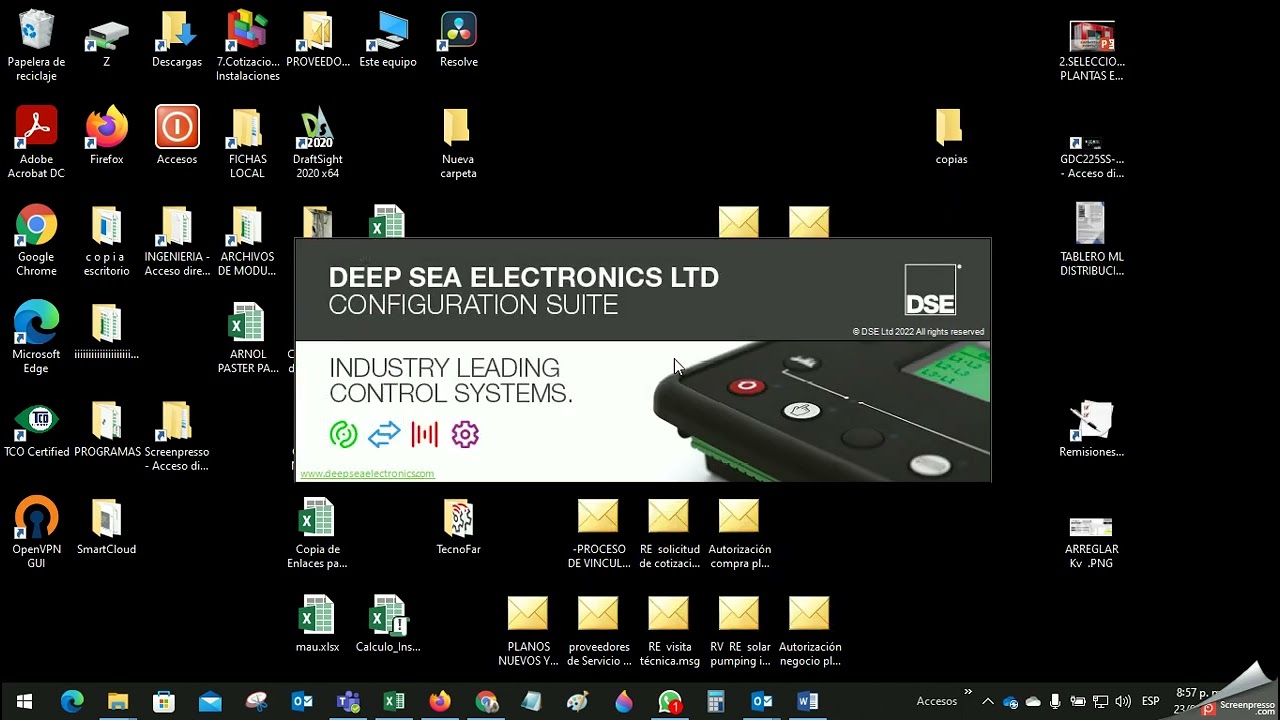This screenshot has width=1280, height=720.
Task: Open Microsoft Teams from the taskbar
Action: [348, 701]
